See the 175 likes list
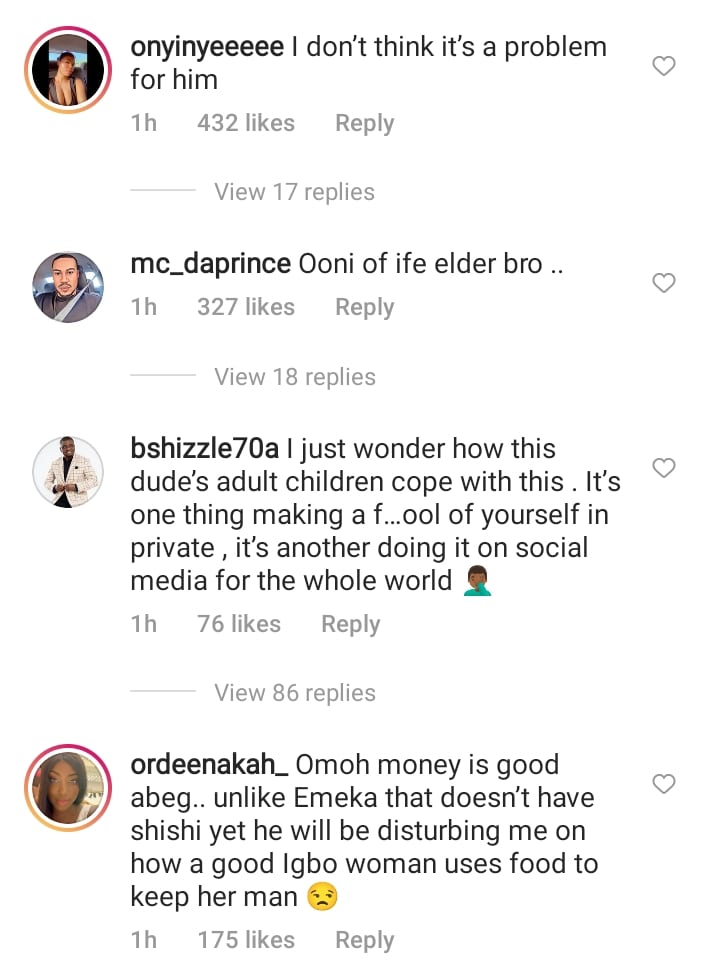Viewport: 720px width, 966px height. point(246,940)
